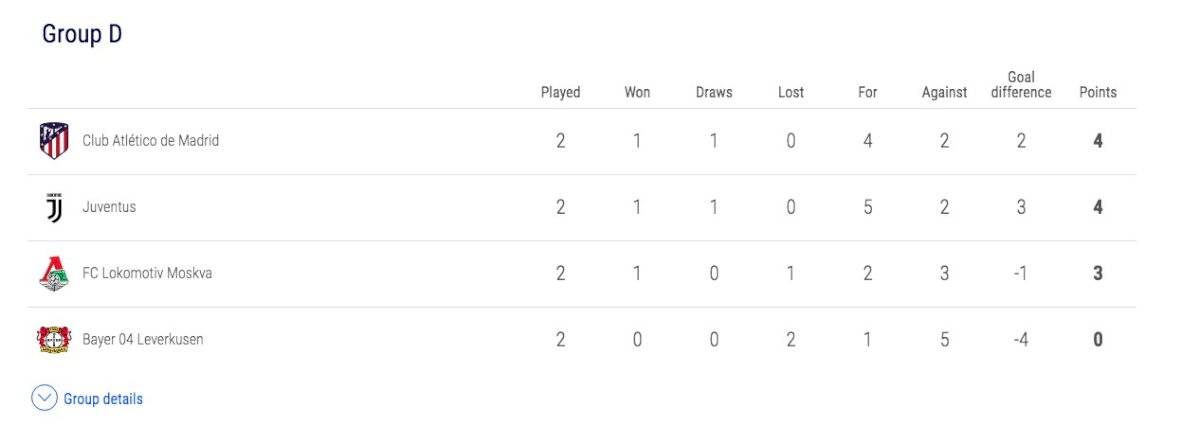This screenshot has height=425, width=1200.
Task: Click Juventus points total value
Action: point(1098,207)
